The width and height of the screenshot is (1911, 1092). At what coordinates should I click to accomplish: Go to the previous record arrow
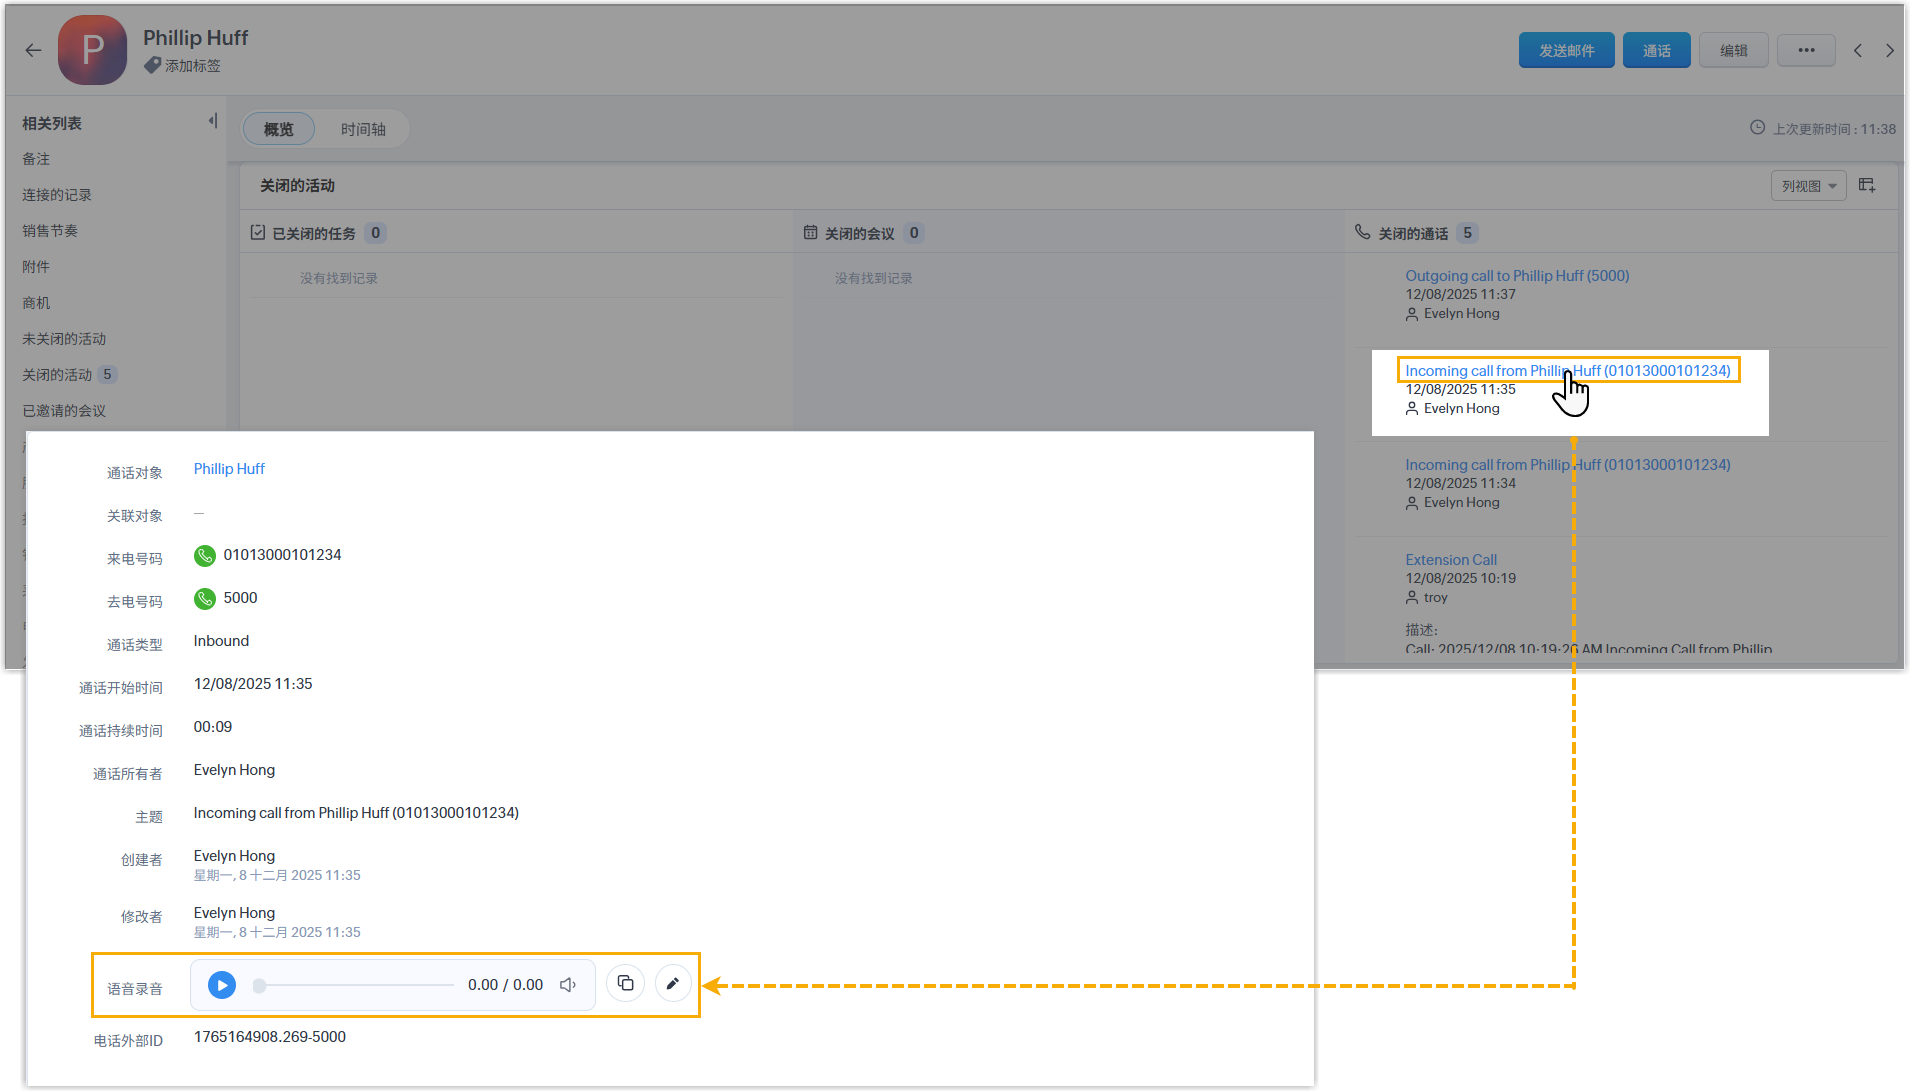1857,50
